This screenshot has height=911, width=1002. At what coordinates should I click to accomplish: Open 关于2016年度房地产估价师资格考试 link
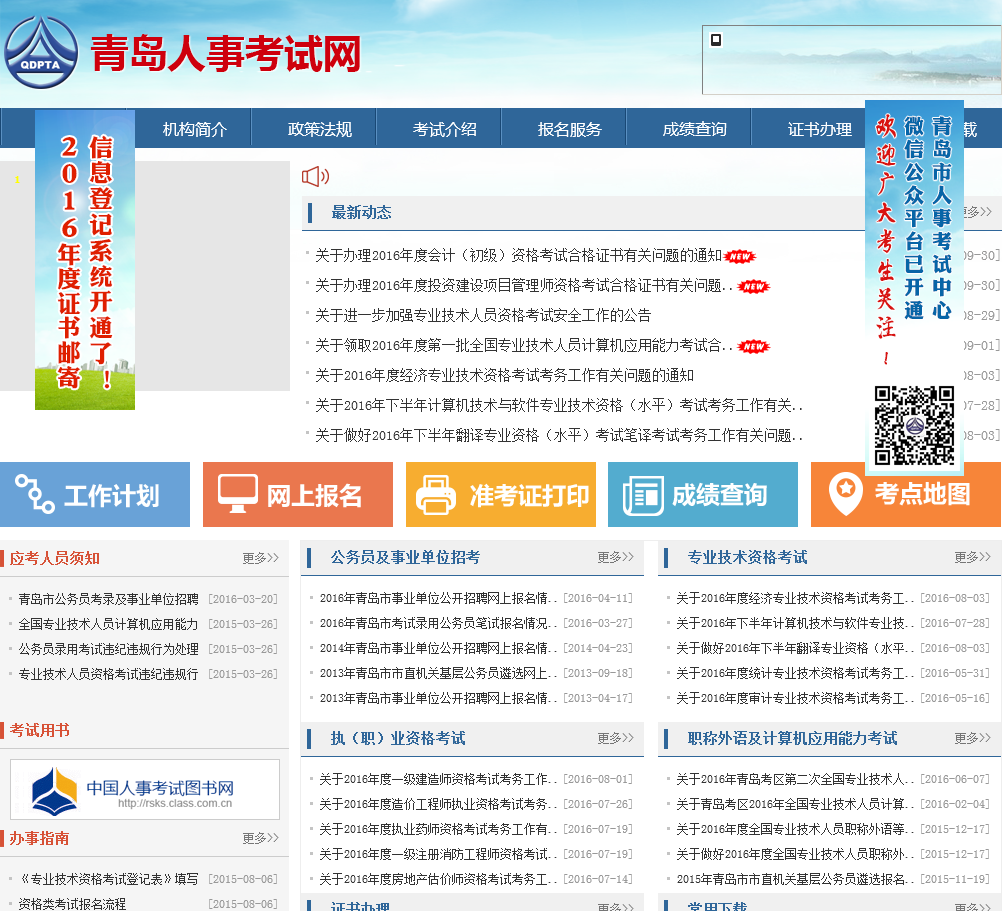click(438, 879)
